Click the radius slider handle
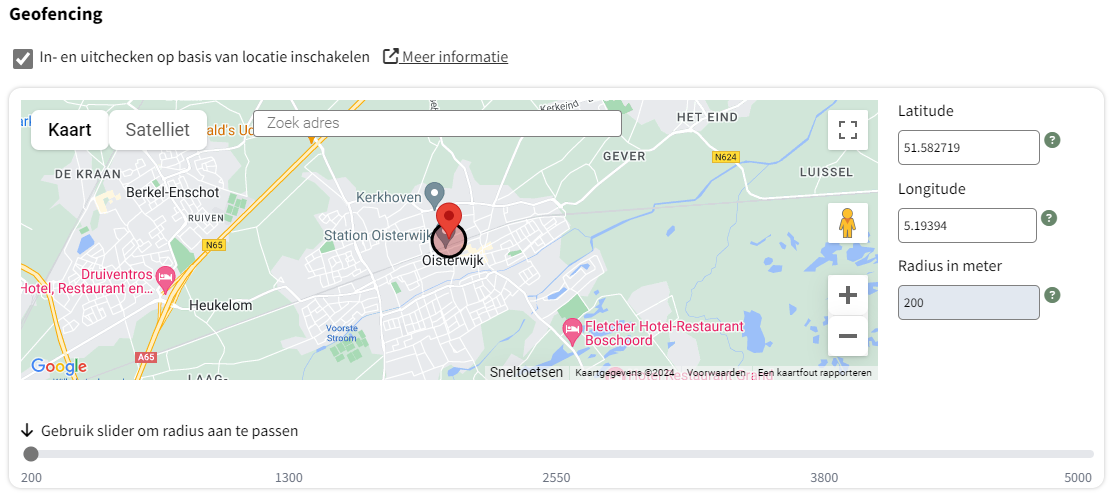Viewport: 1116px width, 498px height. 31,454
